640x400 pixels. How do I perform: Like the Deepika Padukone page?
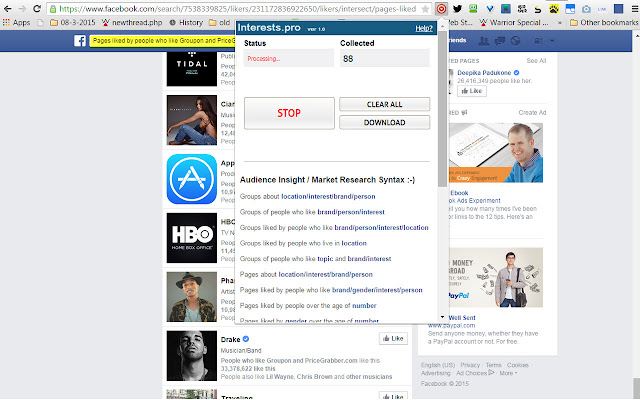point(472,91)
